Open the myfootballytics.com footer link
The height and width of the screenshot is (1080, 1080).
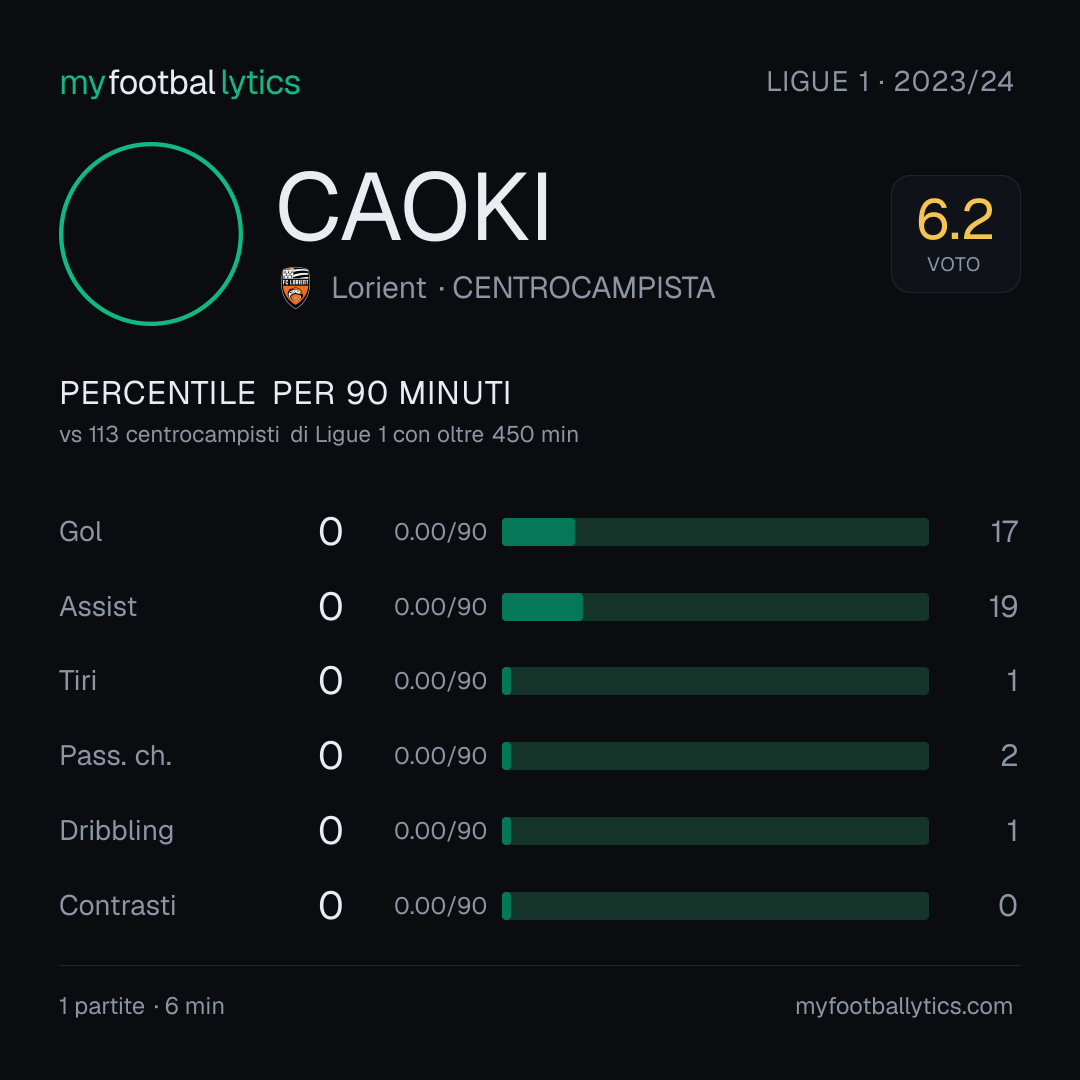pyautogui.click(x=904, y=1006)
